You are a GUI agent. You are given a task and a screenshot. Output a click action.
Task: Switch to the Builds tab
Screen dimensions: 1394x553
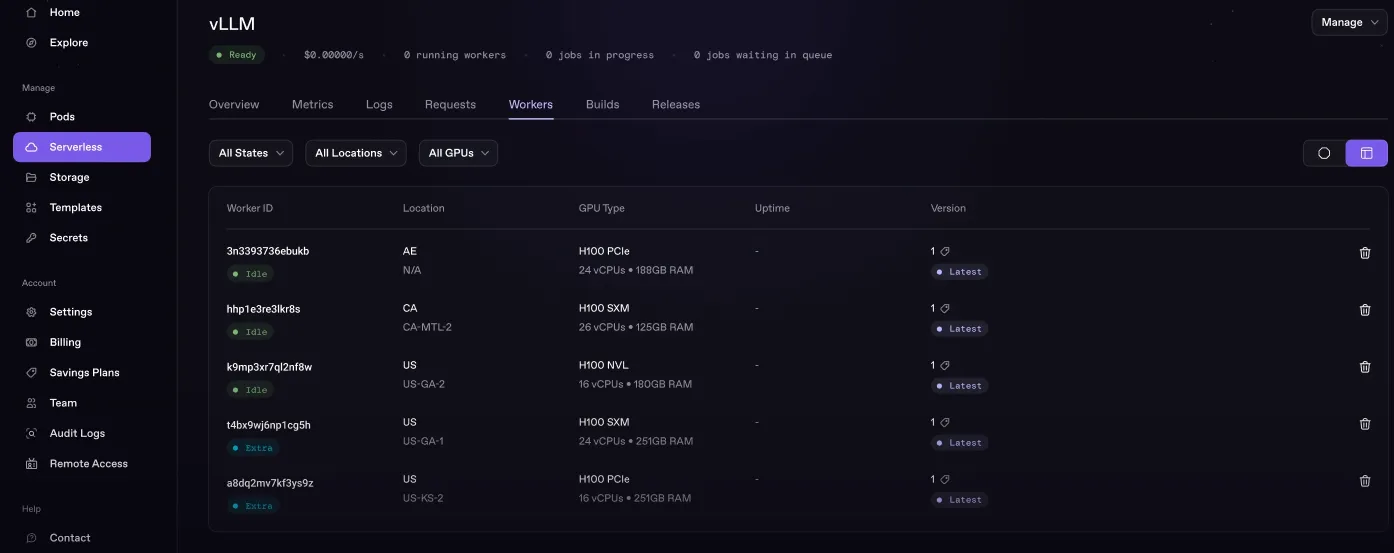click(602, 104)
